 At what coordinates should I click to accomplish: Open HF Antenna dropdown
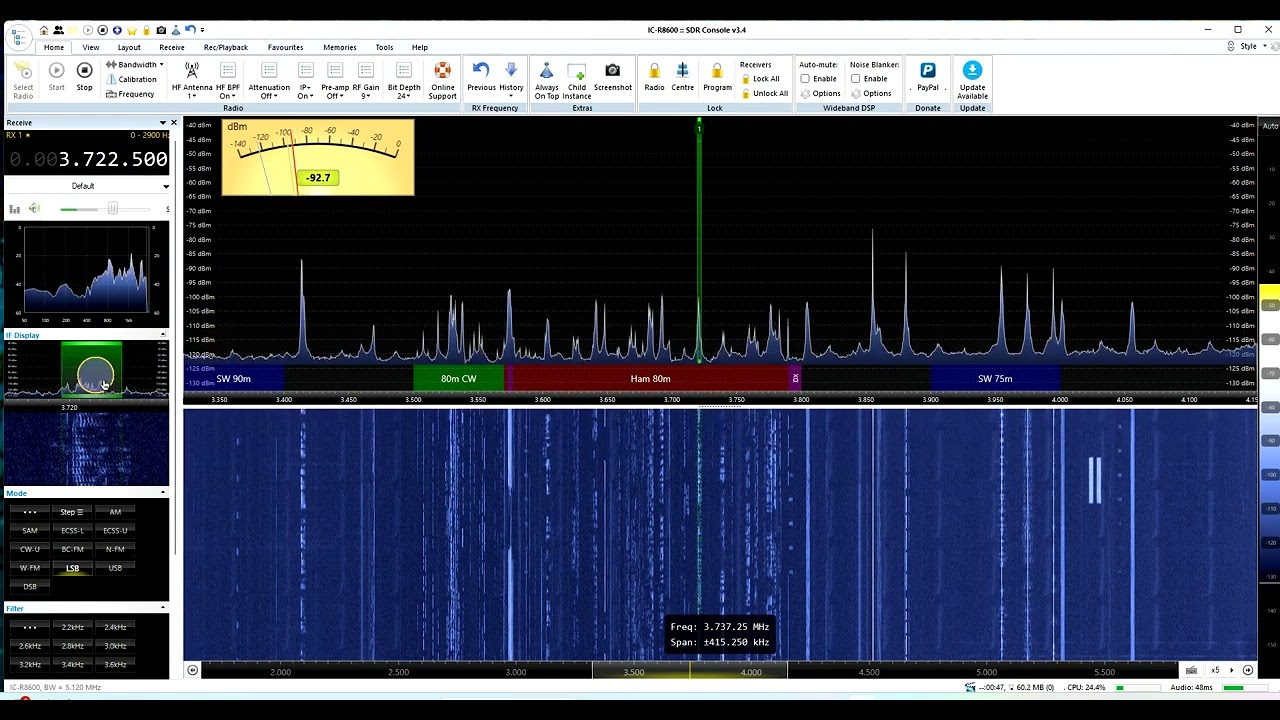click(x=192, y=80)
